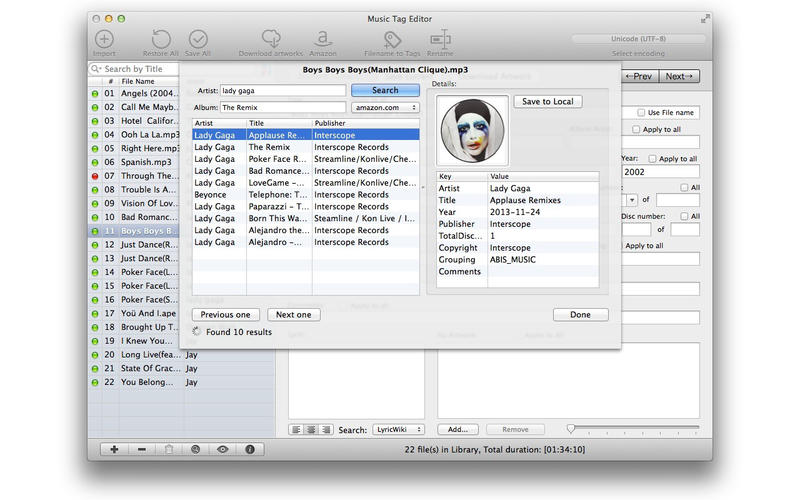Click the plus icon in bottom bar

(x=115, y=450)
